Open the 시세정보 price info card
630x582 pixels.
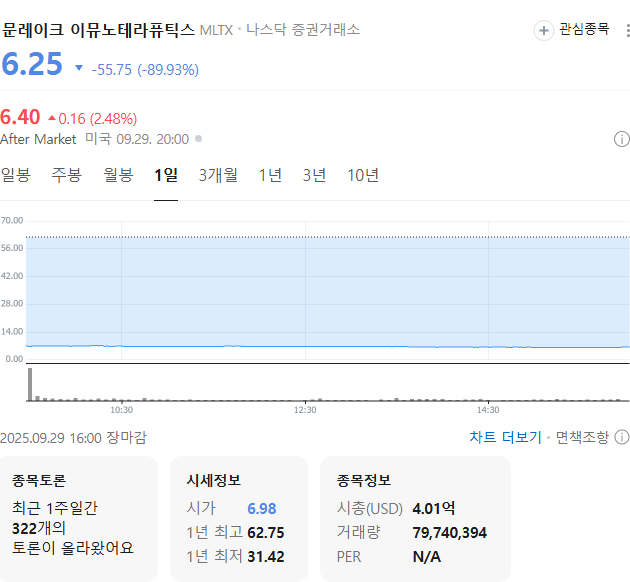[238, 518]
